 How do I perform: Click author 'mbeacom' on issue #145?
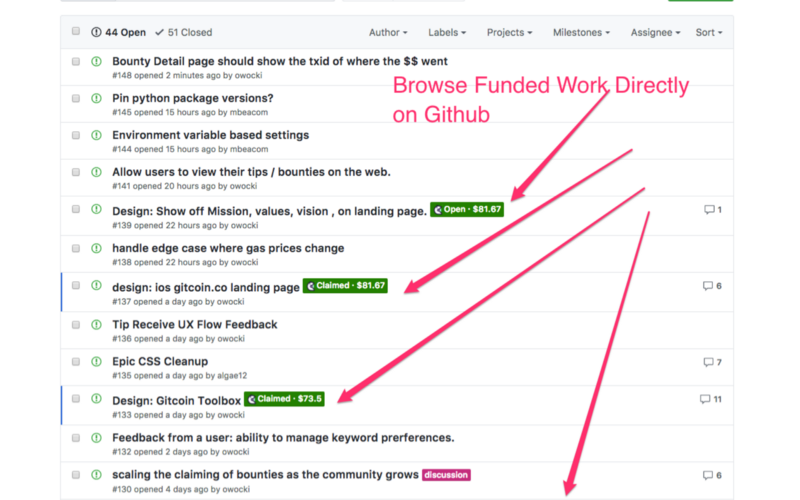(248, 112)
